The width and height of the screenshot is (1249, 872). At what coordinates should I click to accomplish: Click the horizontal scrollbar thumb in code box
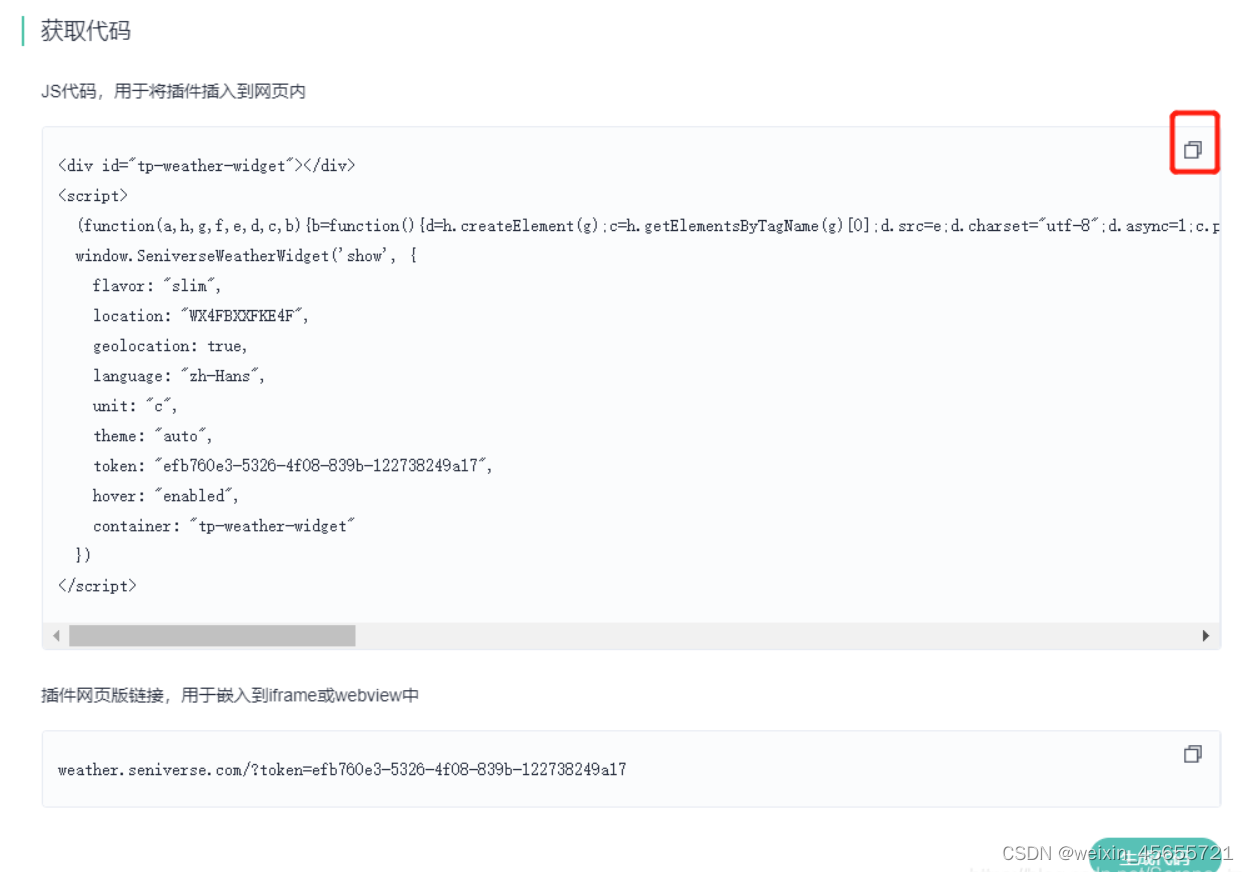tap(212, 636)
